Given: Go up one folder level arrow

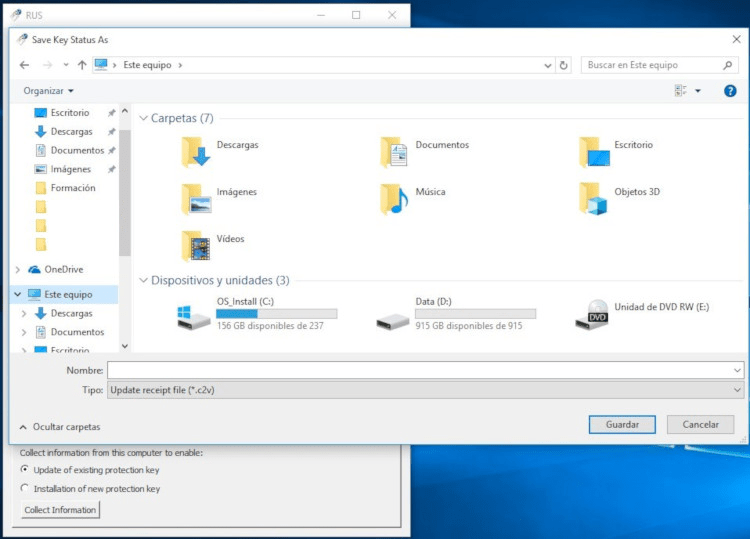Looking at the screenshot, I should tap(82, 65).
